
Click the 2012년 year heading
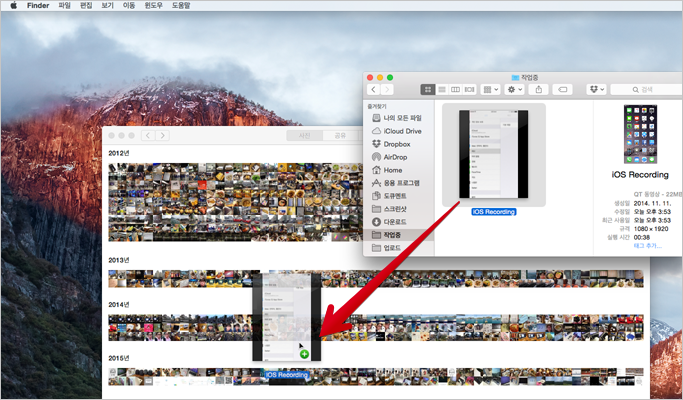[119, 153]
